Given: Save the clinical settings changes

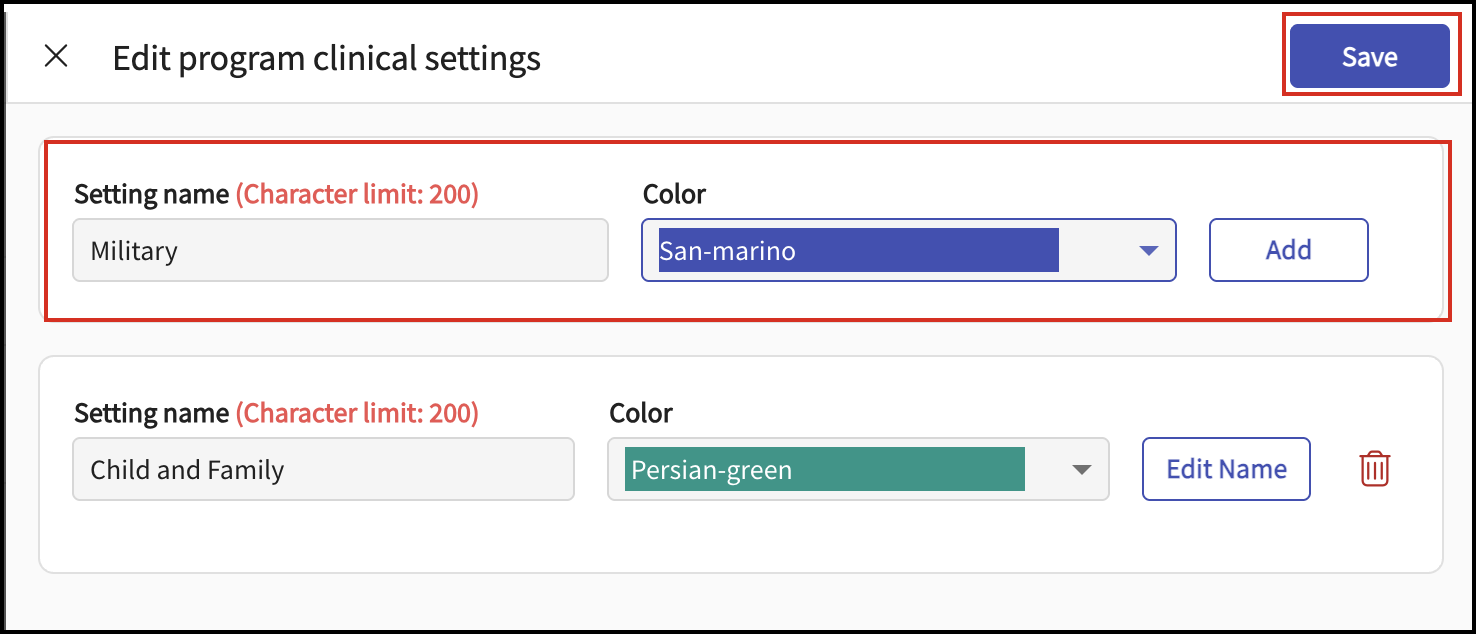Looking at the screenshot, I should pos(1369,57).
